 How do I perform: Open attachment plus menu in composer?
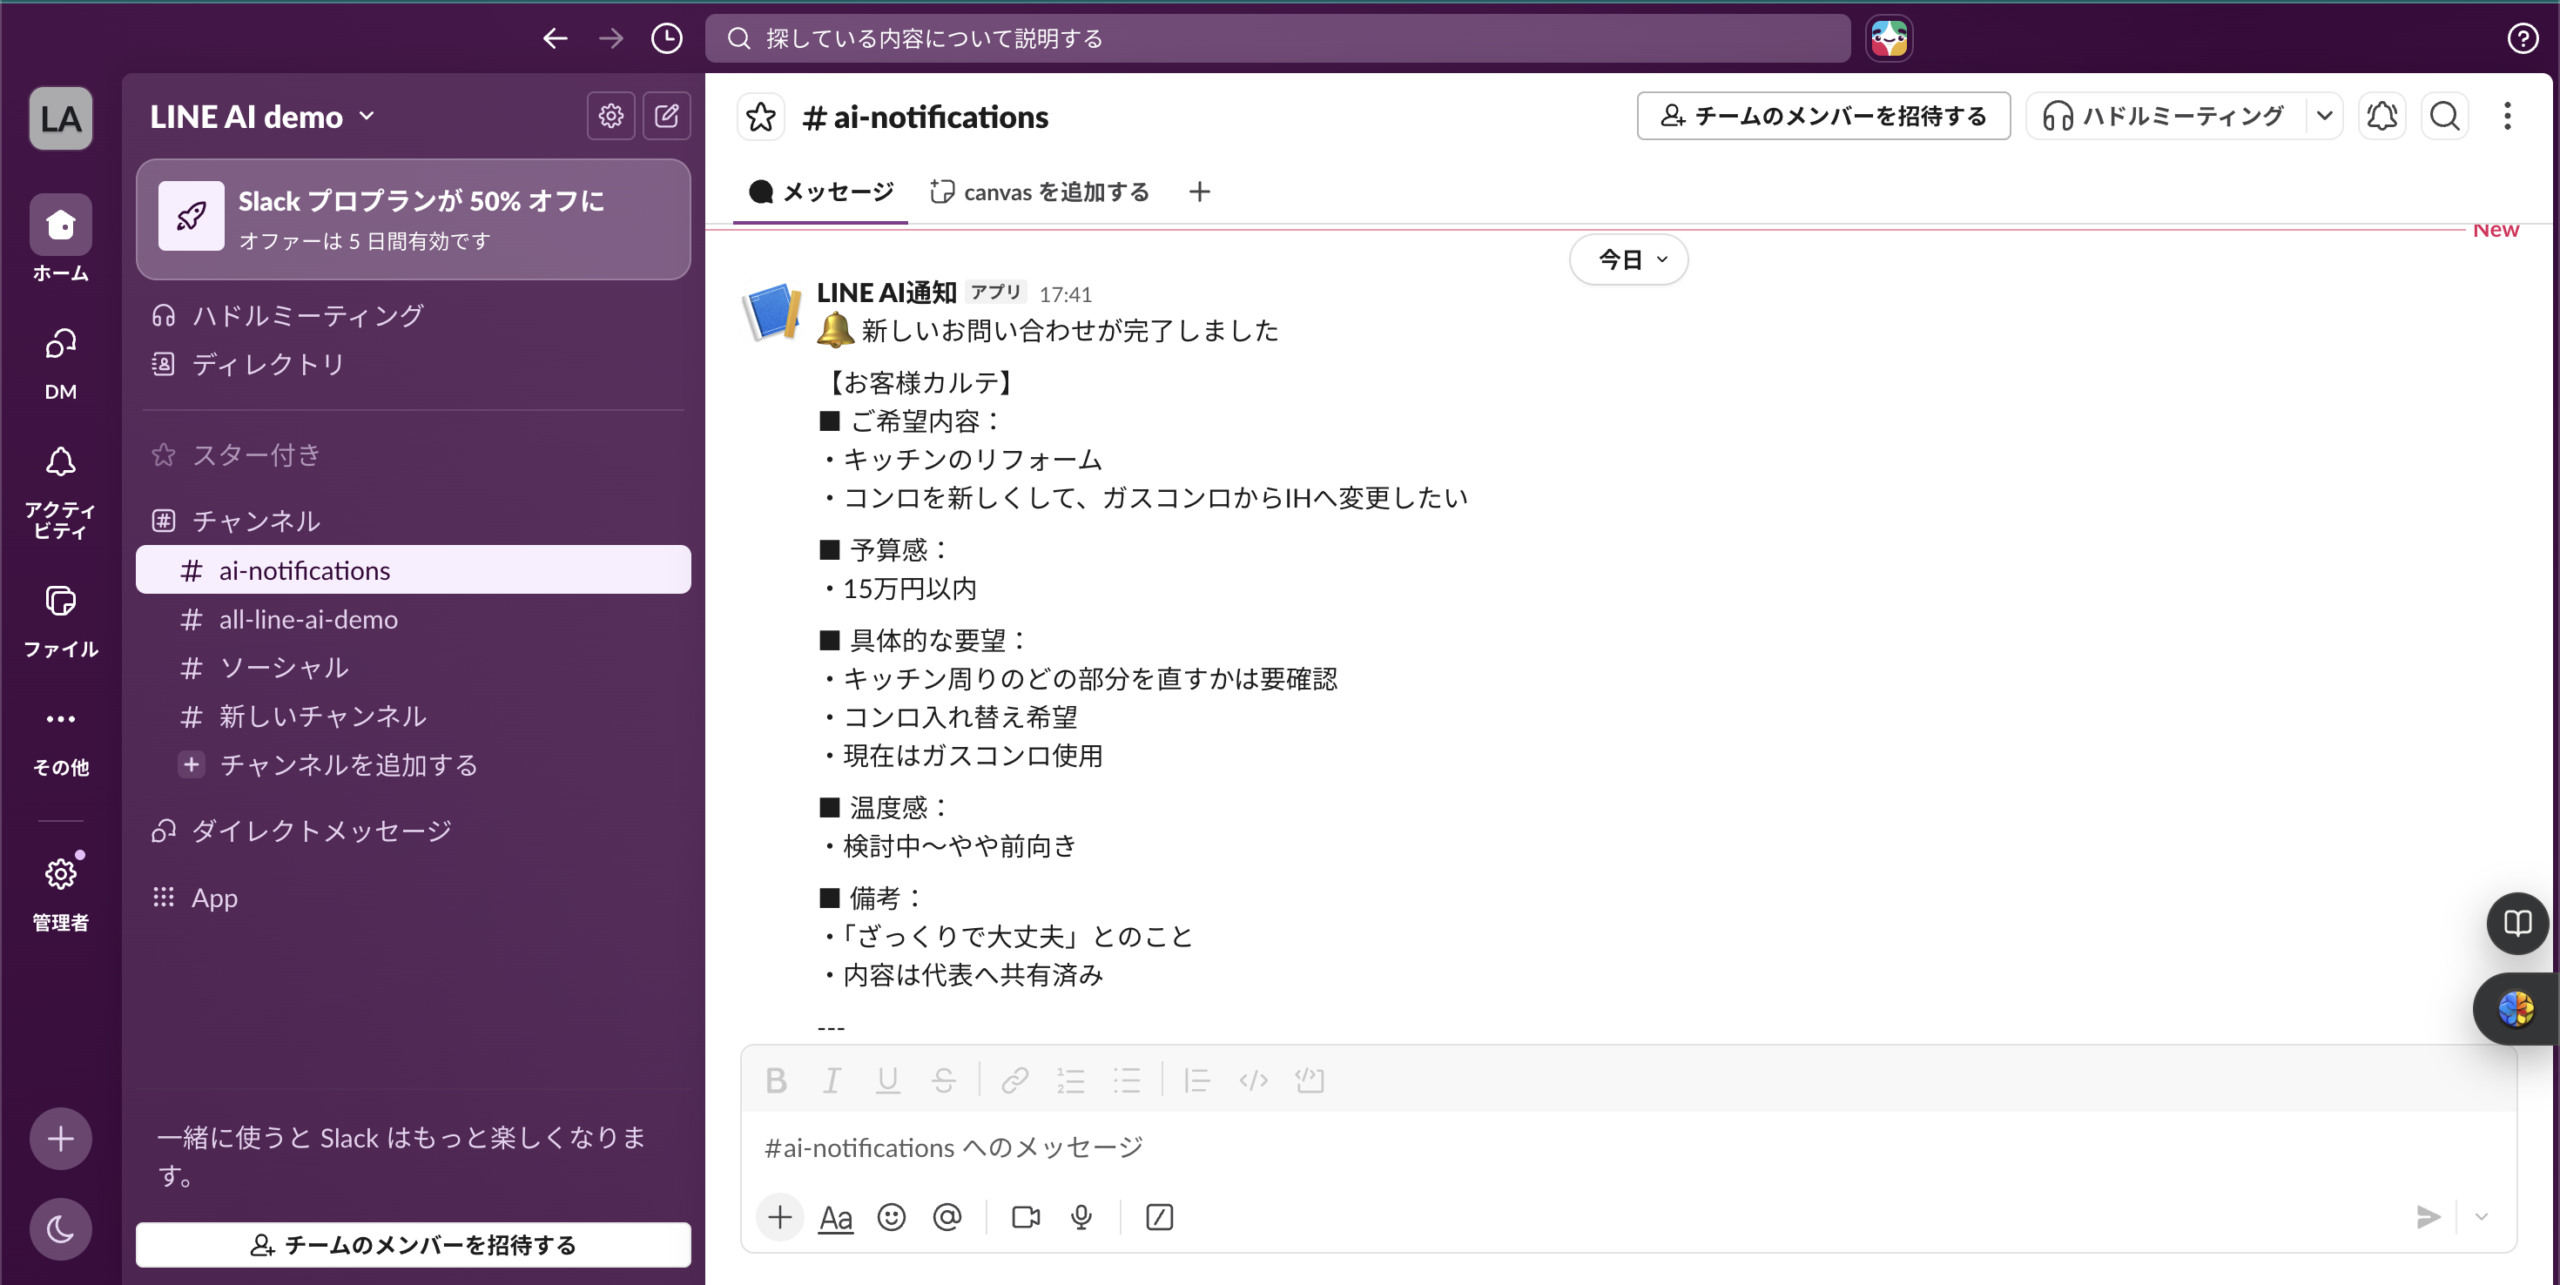(x=780, y=1217)
